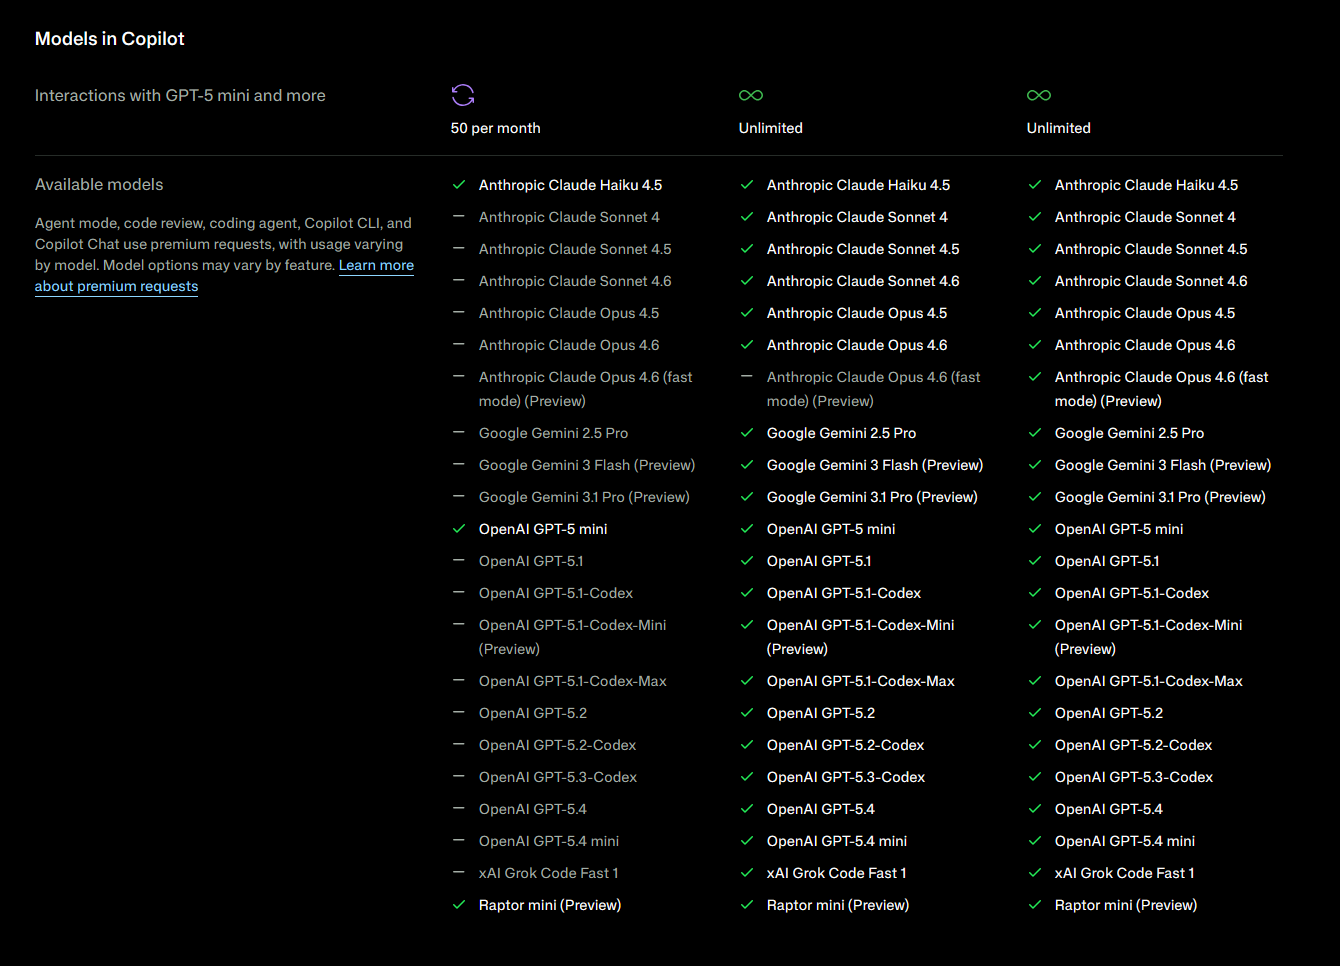1340x966 pixels.
Task: Click the dash icon beside grayed-out Claude Opus 4.5
Action: pos(459,312)
